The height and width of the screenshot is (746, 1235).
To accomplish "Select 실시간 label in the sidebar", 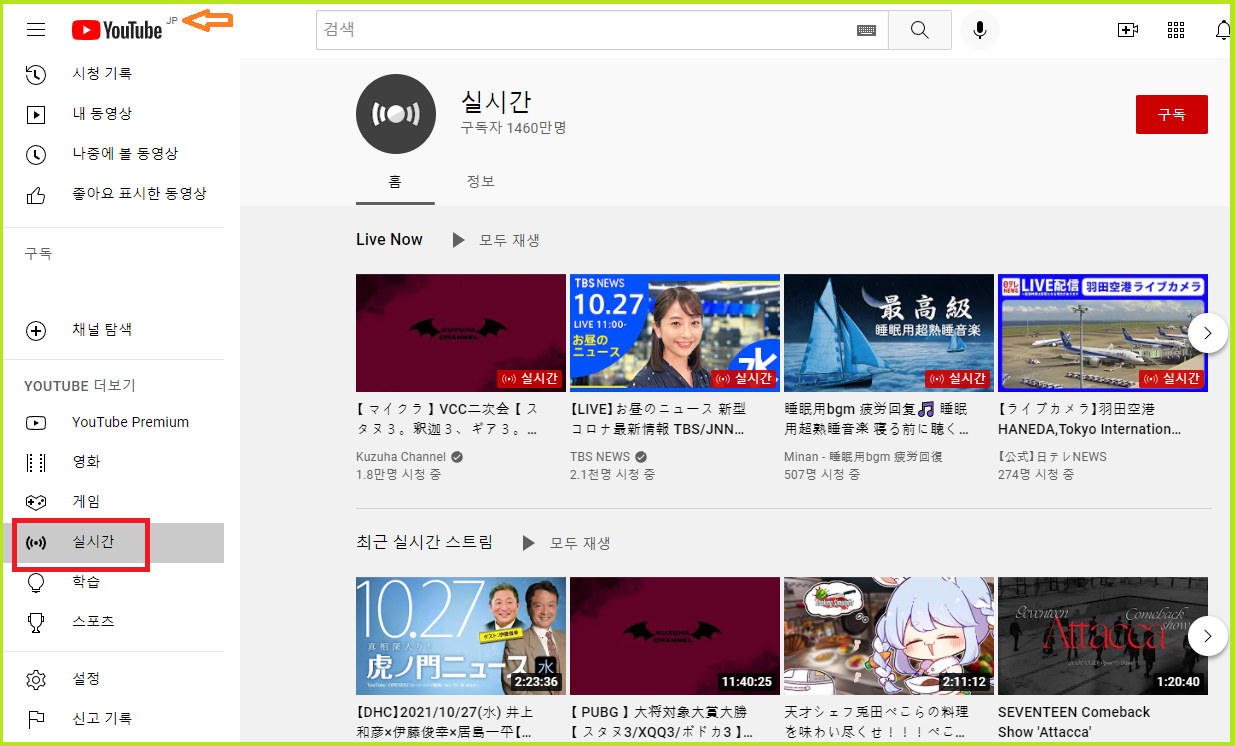I will click(93, 542).
